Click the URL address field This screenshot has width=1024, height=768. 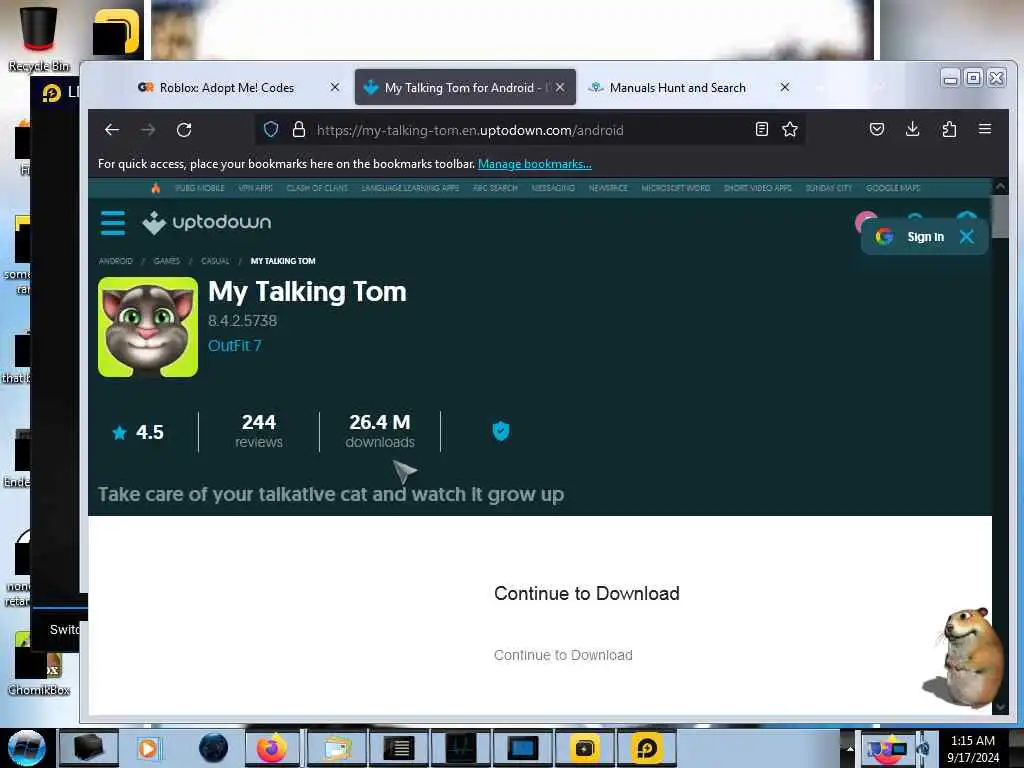529,130
